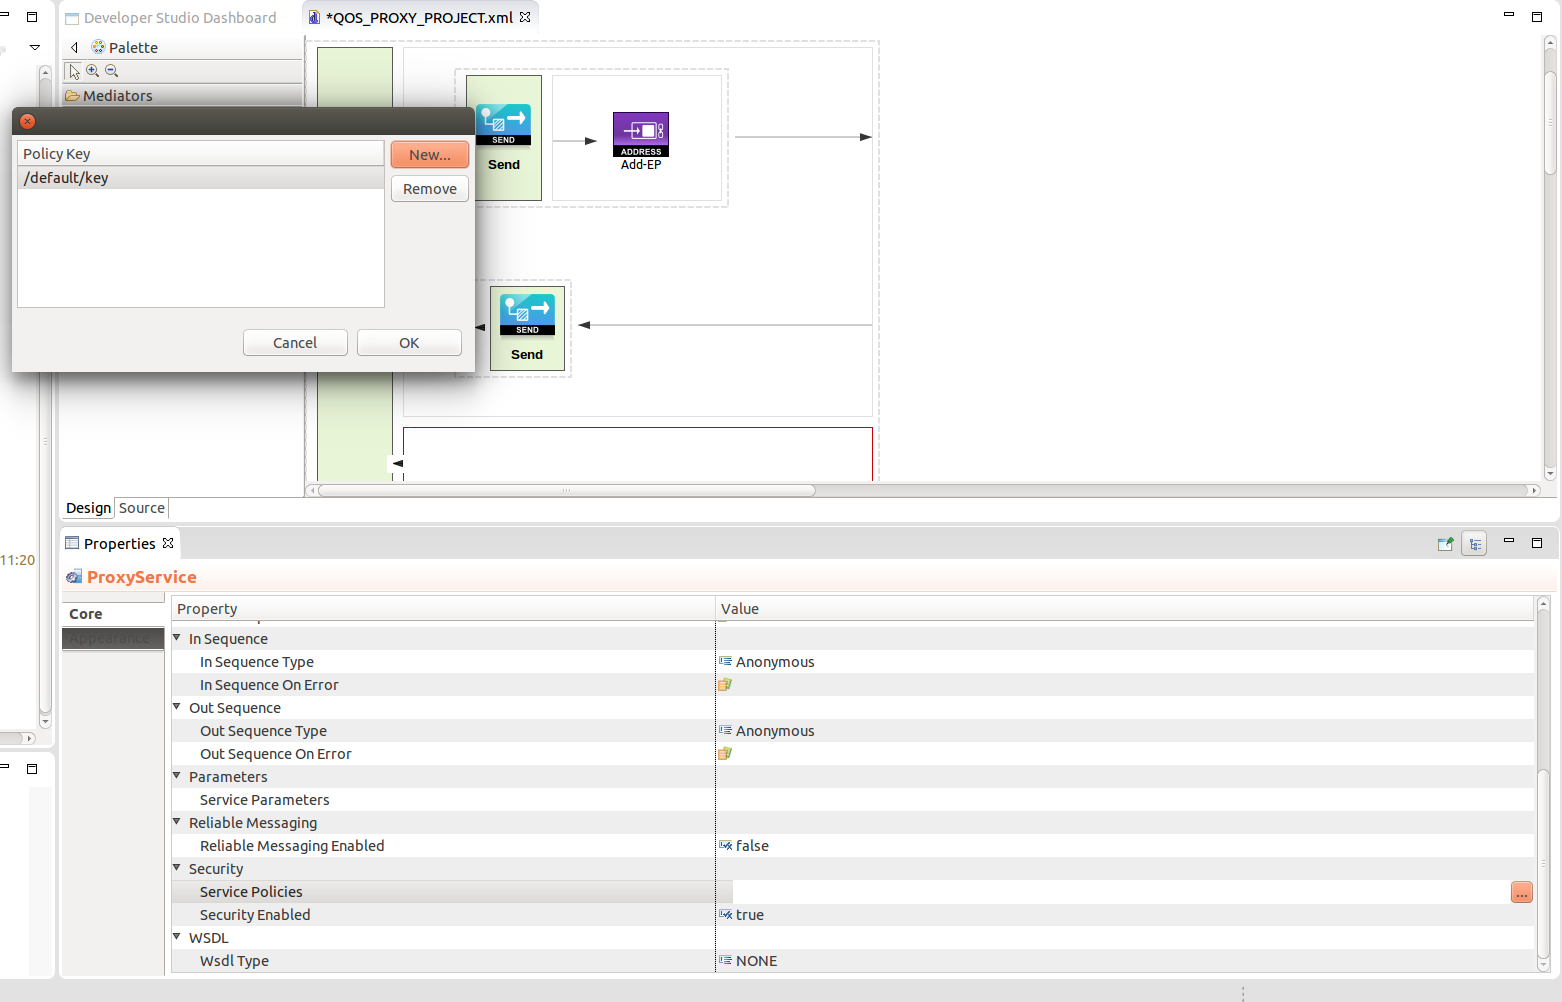Select the Zoom In tool in the Palette
The width and height of the screenshot is (1562, 1002).
click(x=92, y=70)
